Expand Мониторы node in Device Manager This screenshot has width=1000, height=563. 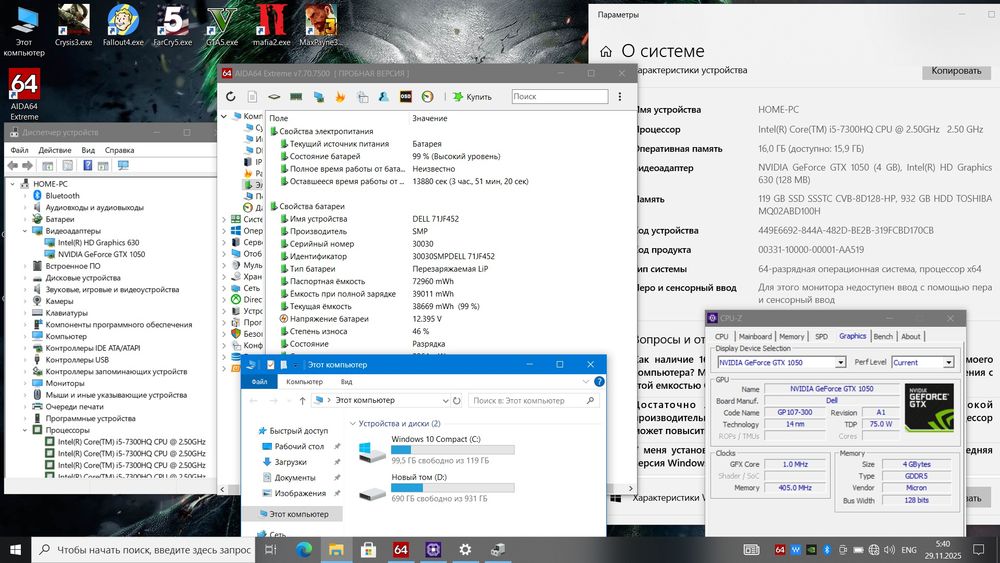tap(26, 383)
